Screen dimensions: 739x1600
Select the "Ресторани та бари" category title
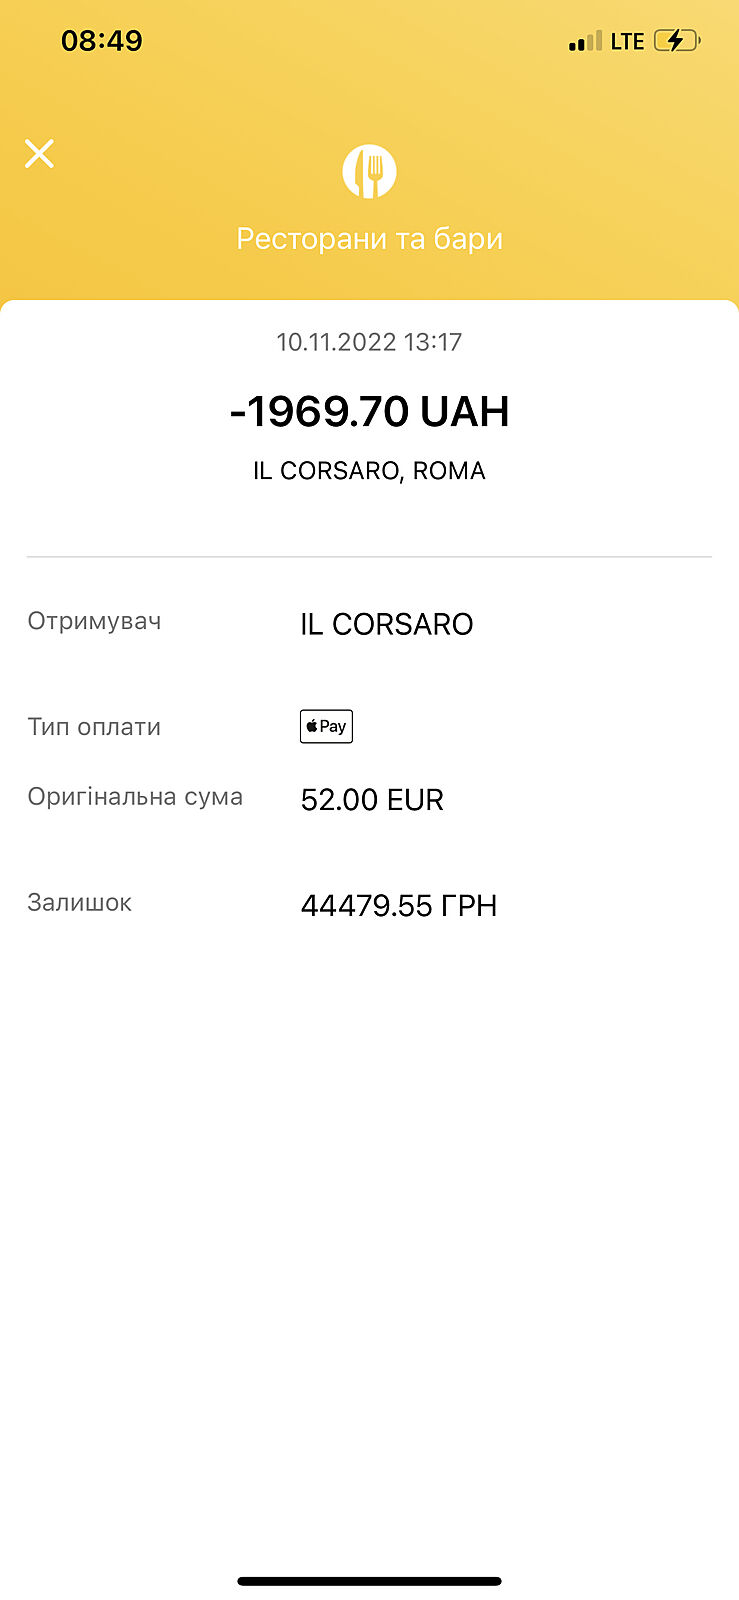pyautogui.click(x=369, y=239)
